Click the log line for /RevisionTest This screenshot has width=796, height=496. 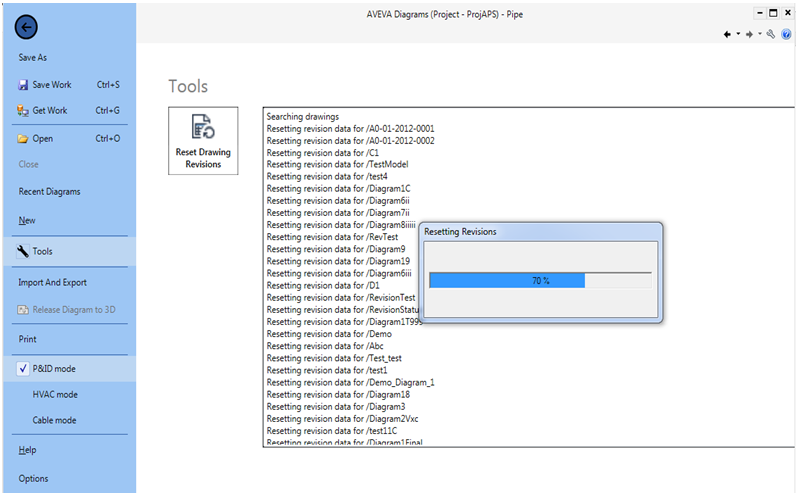pyautogui.click(x=341, y=297)
